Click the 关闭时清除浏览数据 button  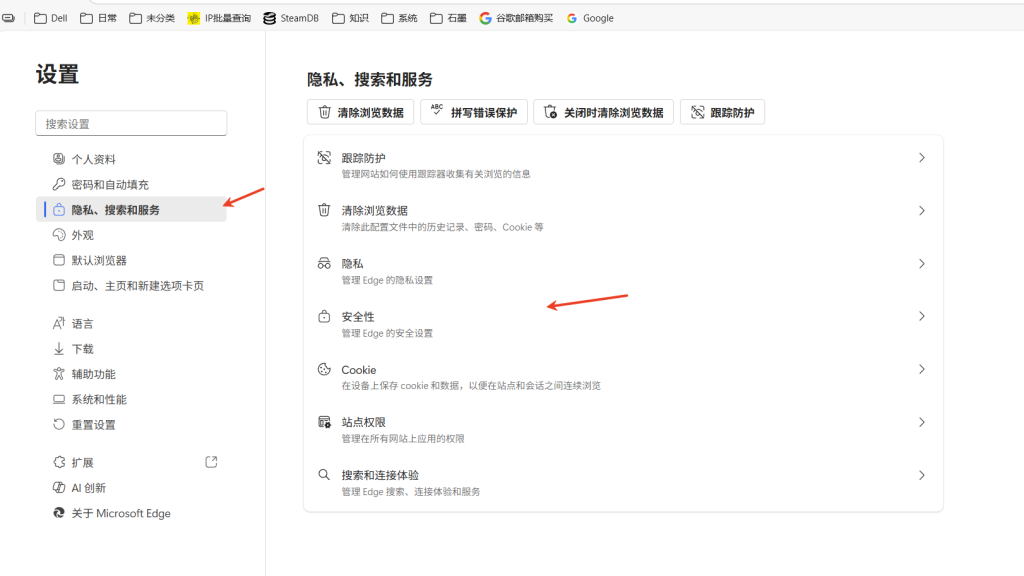[603, 112]
